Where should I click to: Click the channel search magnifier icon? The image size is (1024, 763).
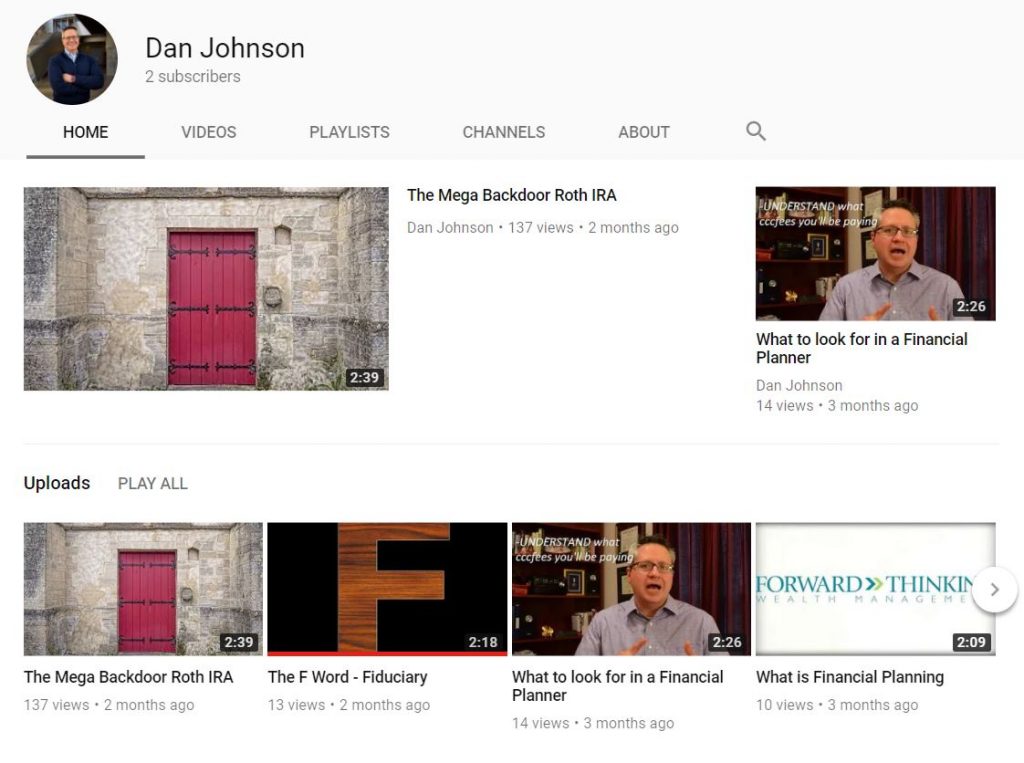click(x=756, y=131)
